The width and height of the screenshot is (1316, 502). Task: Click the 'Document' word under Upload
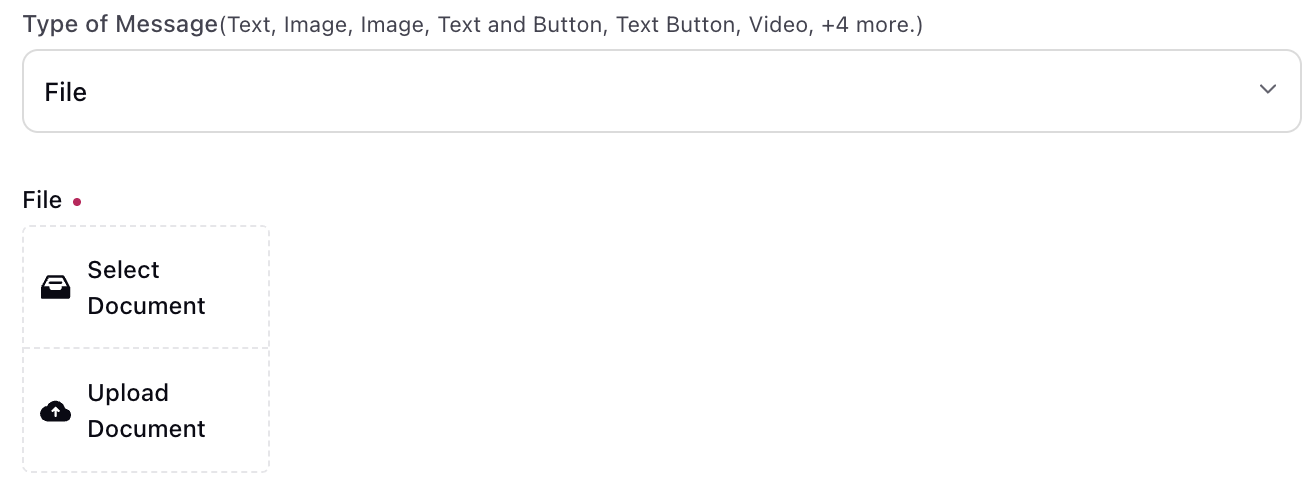[147, 429]
